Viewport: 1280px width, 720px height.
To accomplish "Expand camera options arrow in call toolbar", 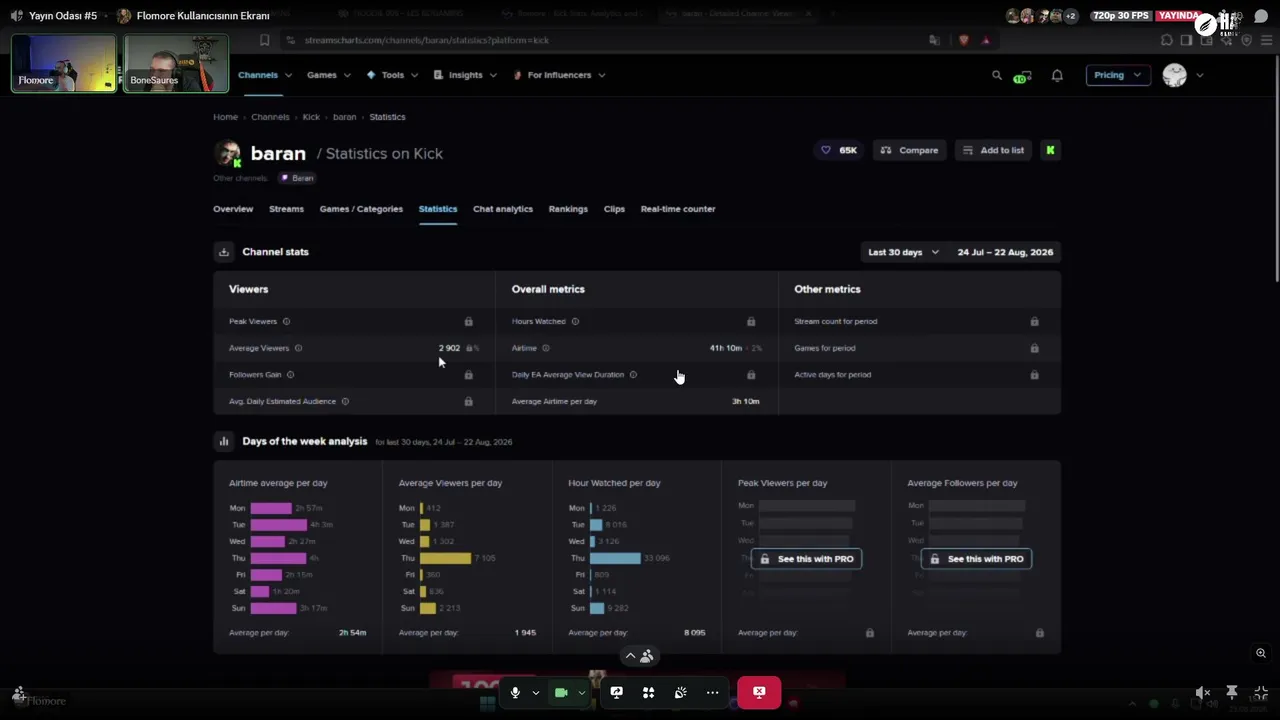I will tap(582, 692).
